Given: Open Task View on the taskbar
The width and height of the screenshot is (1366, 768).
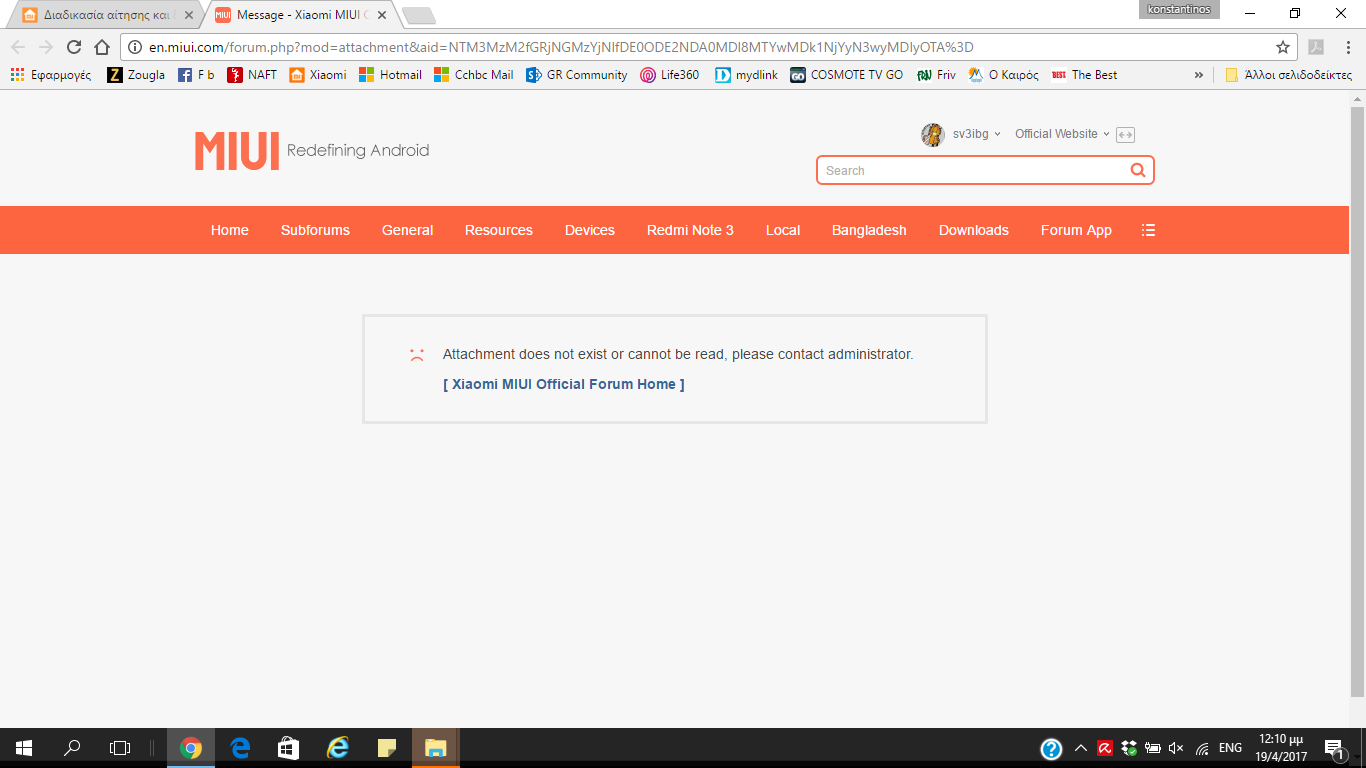Looking at the screenshot, I should pos(120,748).
